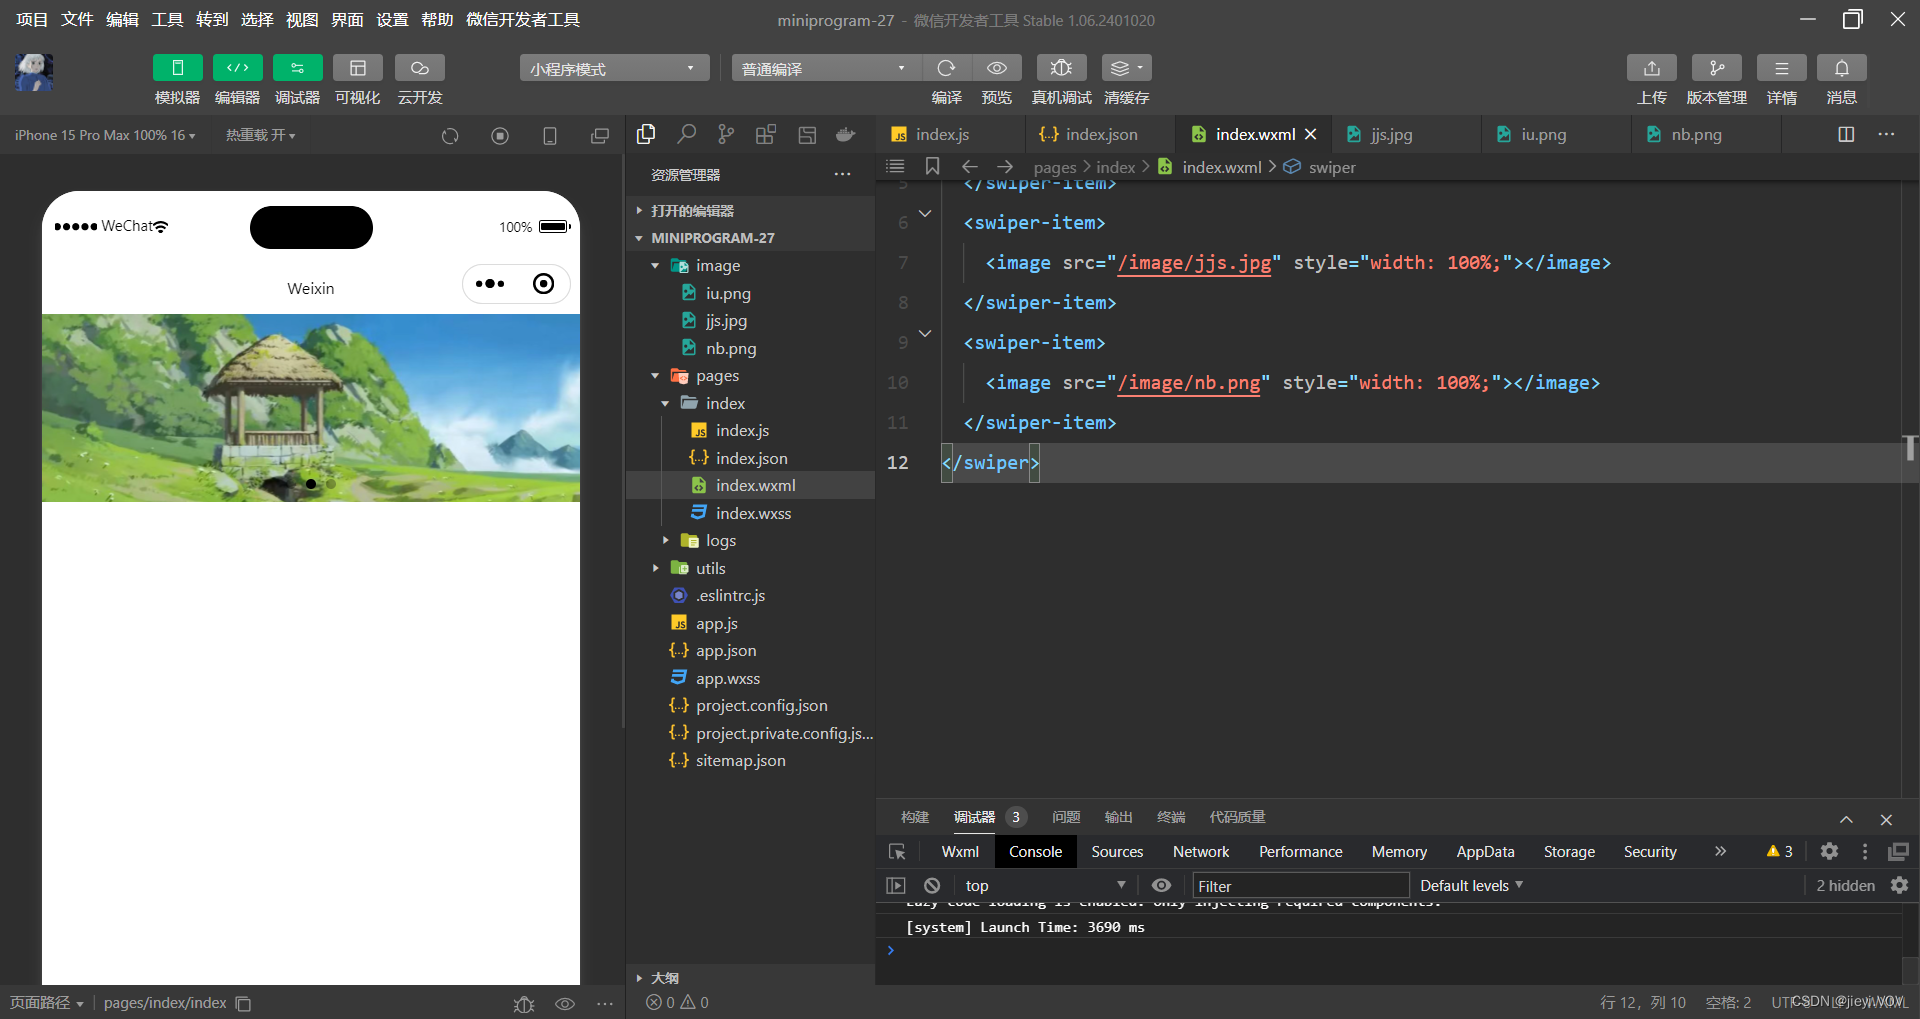Open iPhone 15 Pro Max device dropdown
Image resolution: width=1920 pixels, height=1019 pixels.
click(105, 135)
